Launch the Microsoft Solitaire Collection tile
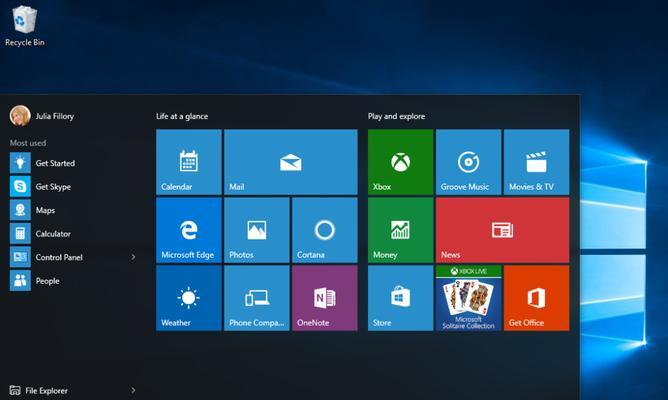This screenshot has height=400, width=668. 468,298
